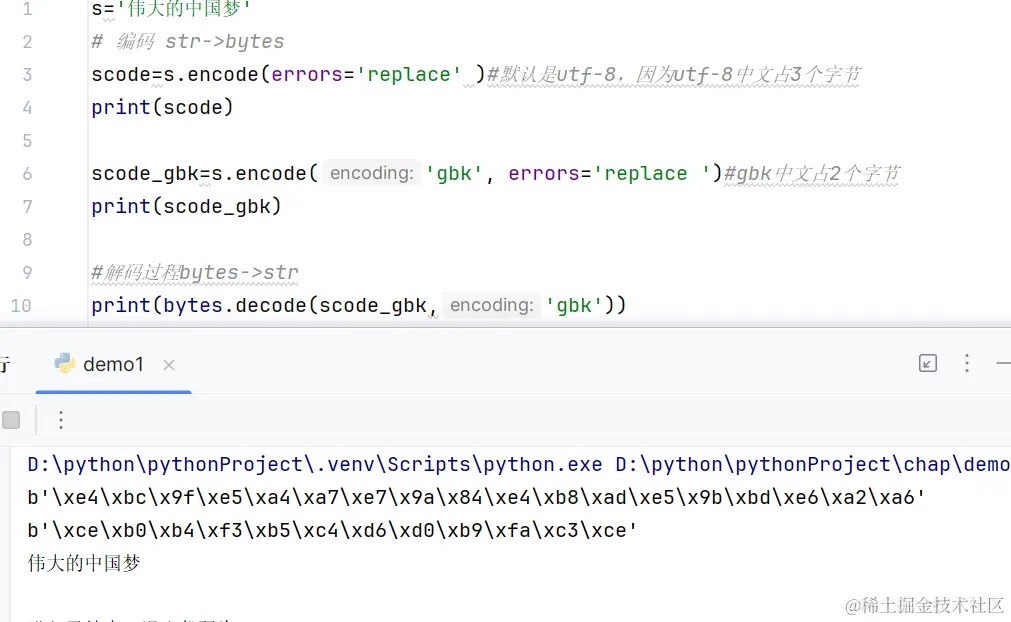
Task: Open more actions menu beside stop button
Action: pos(61,420)
